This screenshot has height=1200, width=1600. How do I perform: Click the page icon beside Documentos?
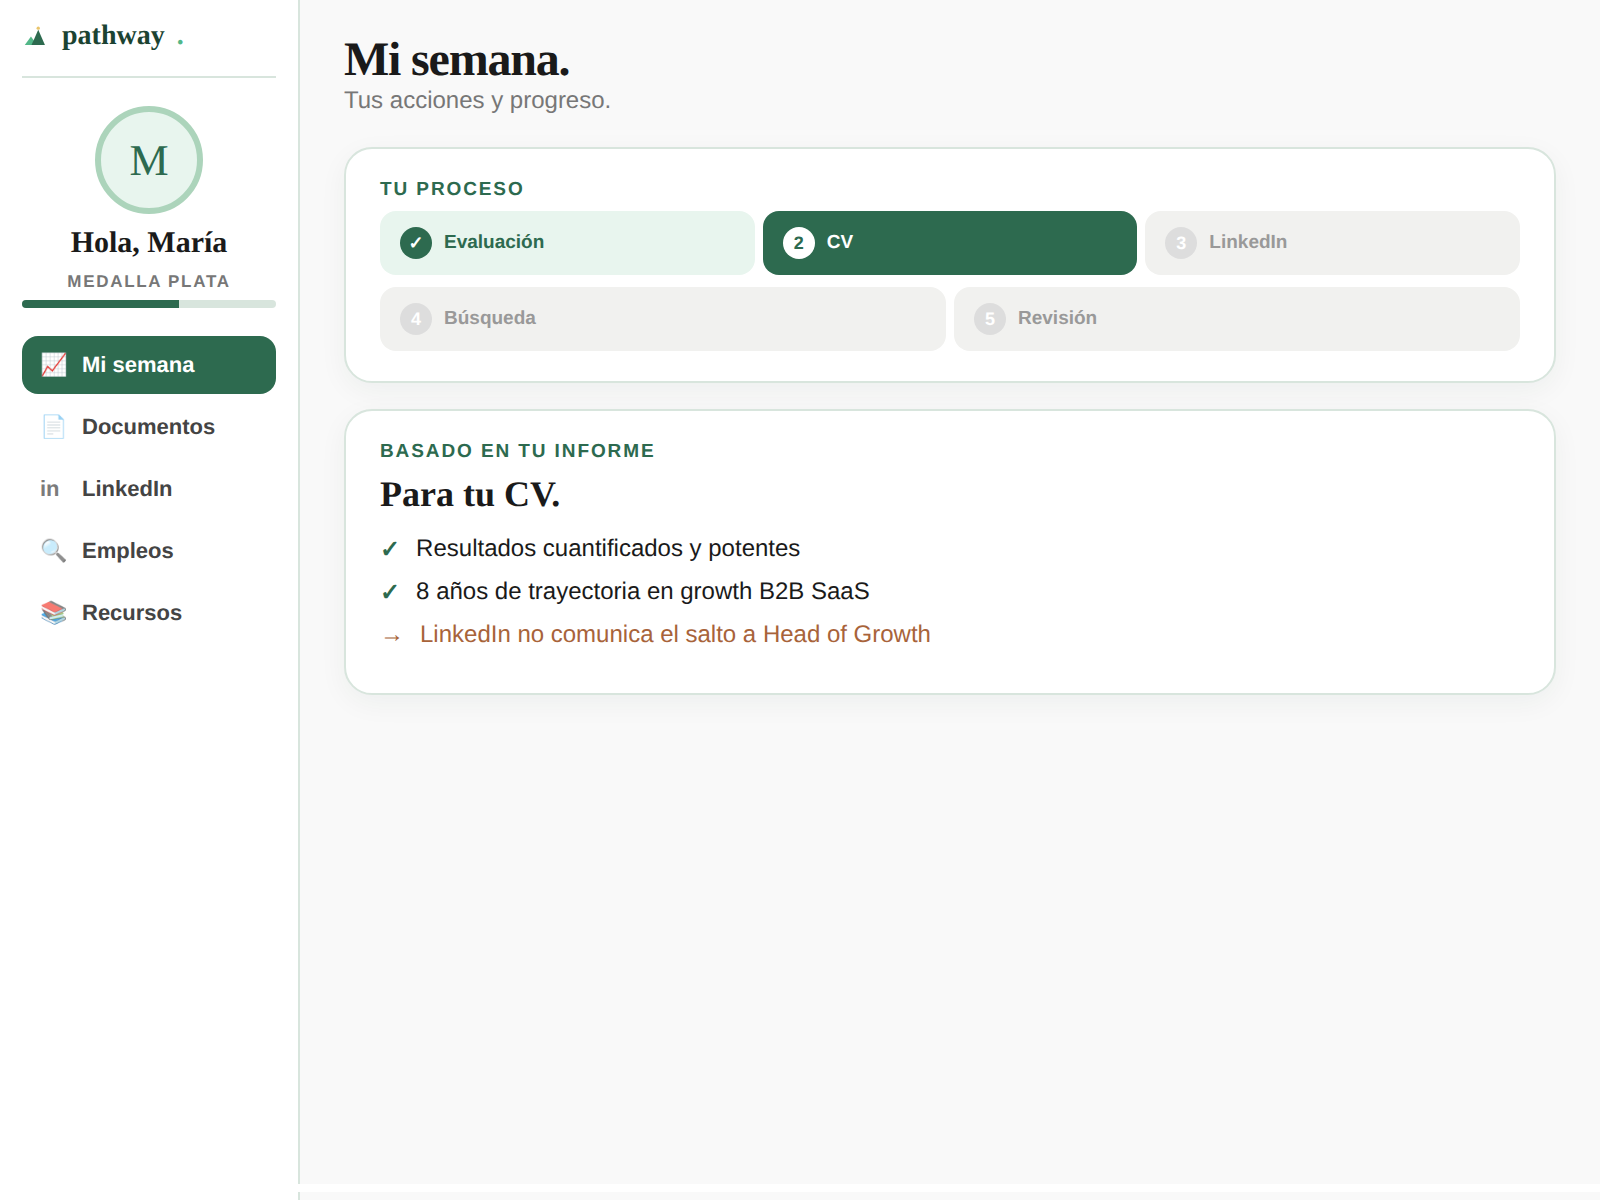[x=54, y=427]
